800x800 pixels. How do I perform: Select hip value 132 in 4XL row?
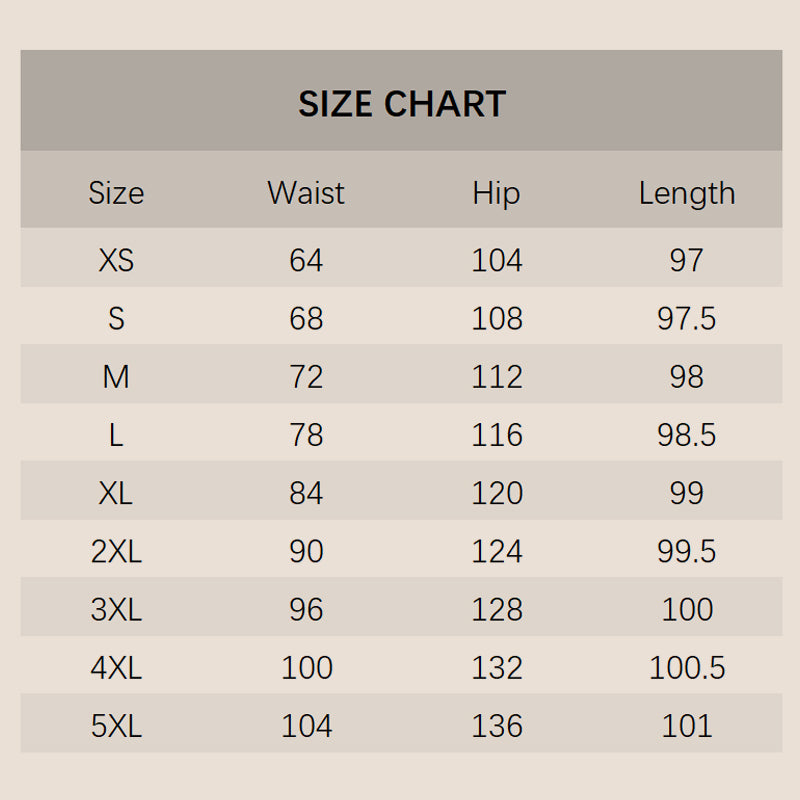click(497, 667)
